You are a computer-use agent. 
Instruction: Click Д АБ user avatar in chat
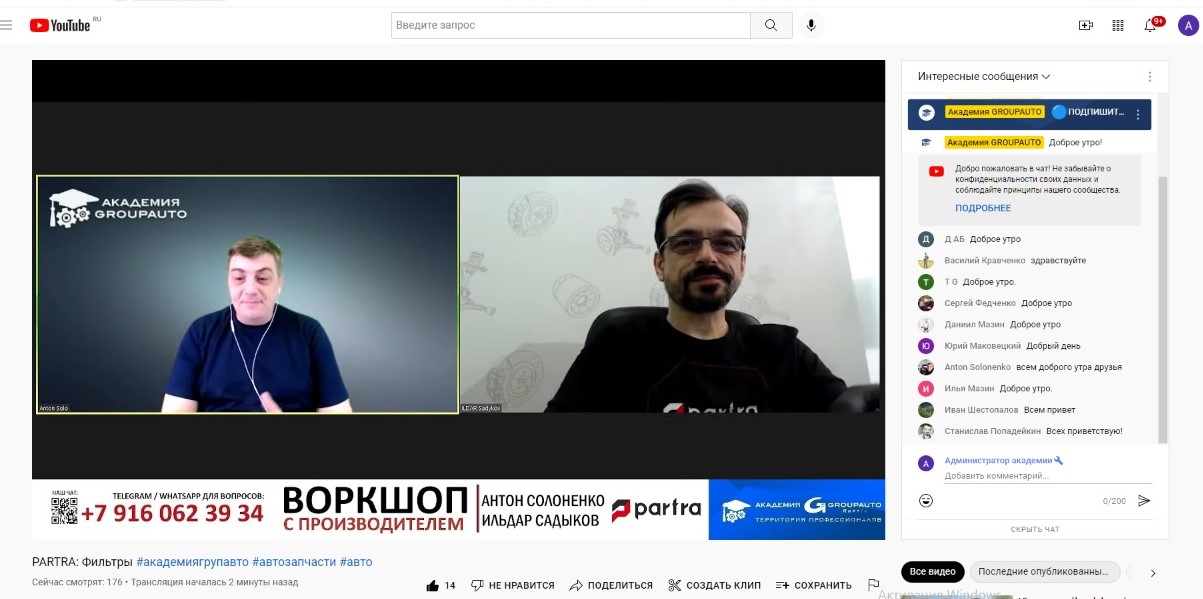[x=926, y=239]
